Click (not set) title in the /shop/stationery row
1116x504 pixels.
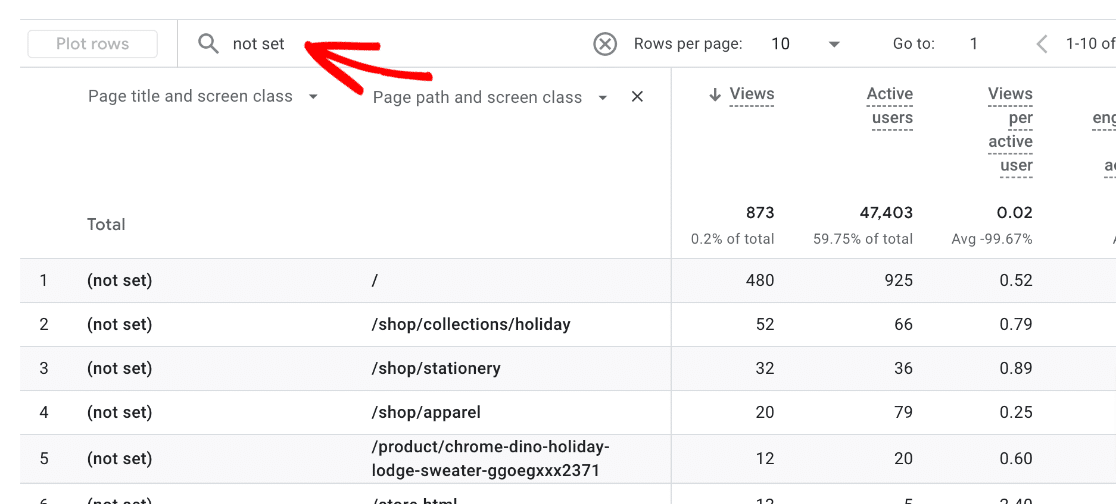point(120,369)
